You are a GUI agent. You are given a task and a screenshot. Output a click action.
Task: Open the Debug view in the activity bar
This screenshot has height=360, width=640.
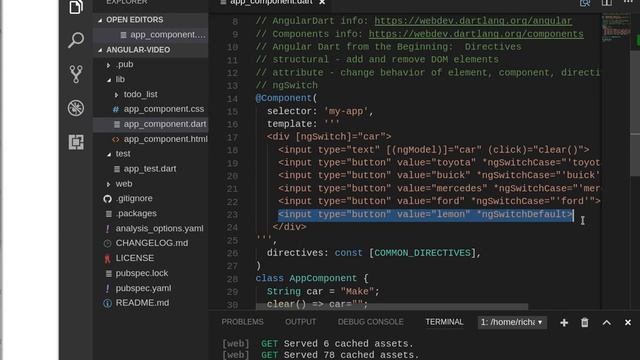coord(76,108)
